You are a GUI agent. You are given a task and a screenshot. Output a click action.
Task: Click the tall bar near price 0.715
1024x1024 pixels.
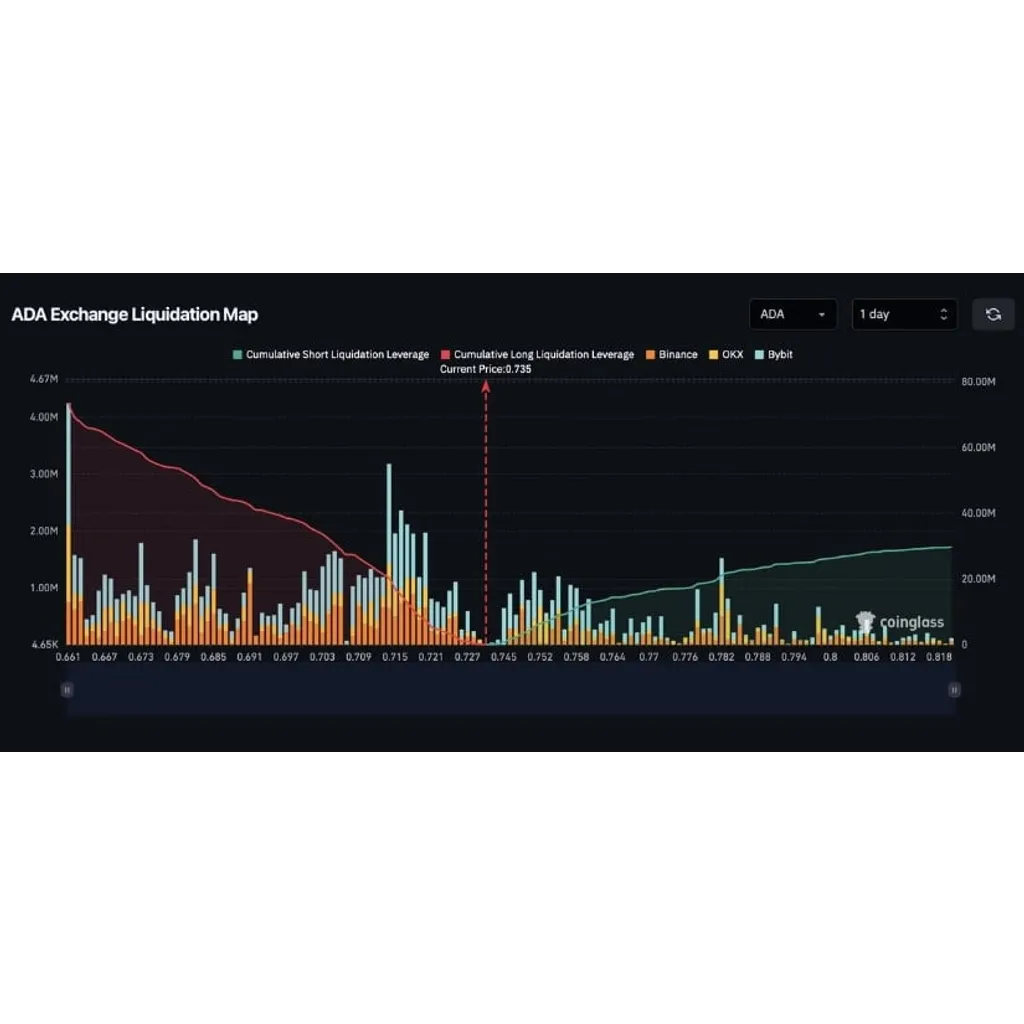click(x=389, y=554)
